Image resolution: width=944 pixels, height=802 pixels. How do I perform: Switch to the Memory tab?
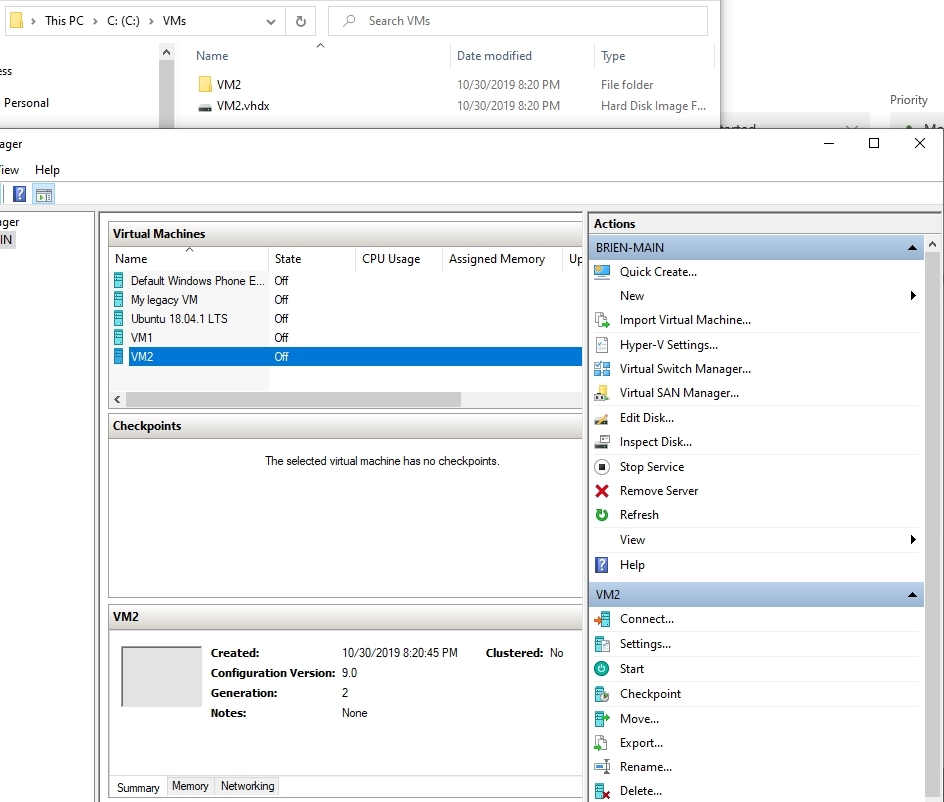pyautogui.click(x=190, y=787)
